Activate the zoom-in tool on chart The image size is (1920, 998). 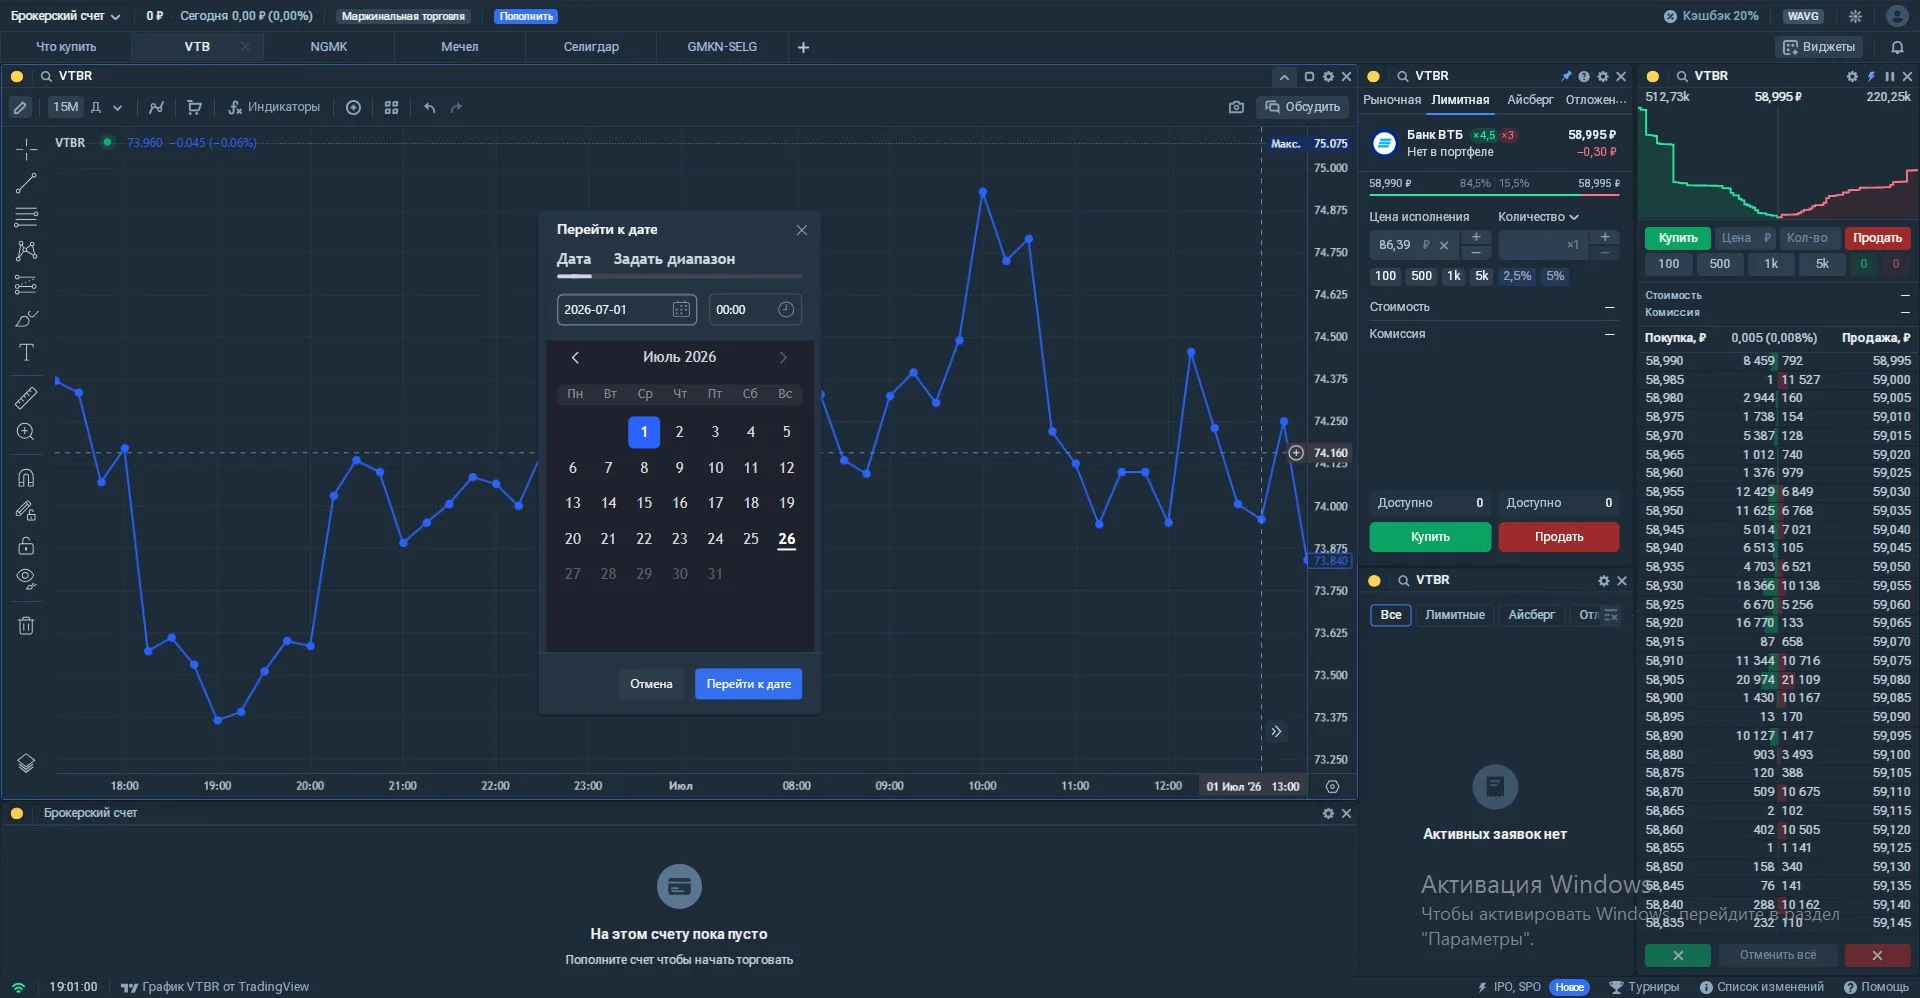pos(26,432)
